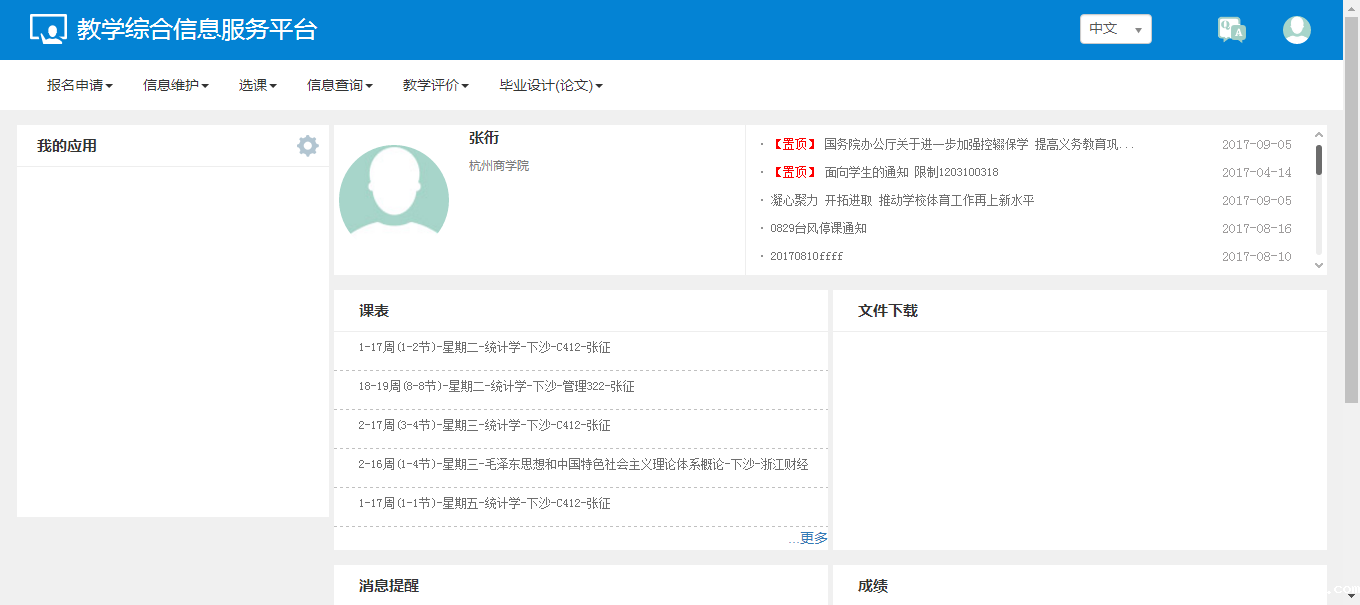
Task: Open settings gear in 我的应用 panel
Action: click(308, 146)
